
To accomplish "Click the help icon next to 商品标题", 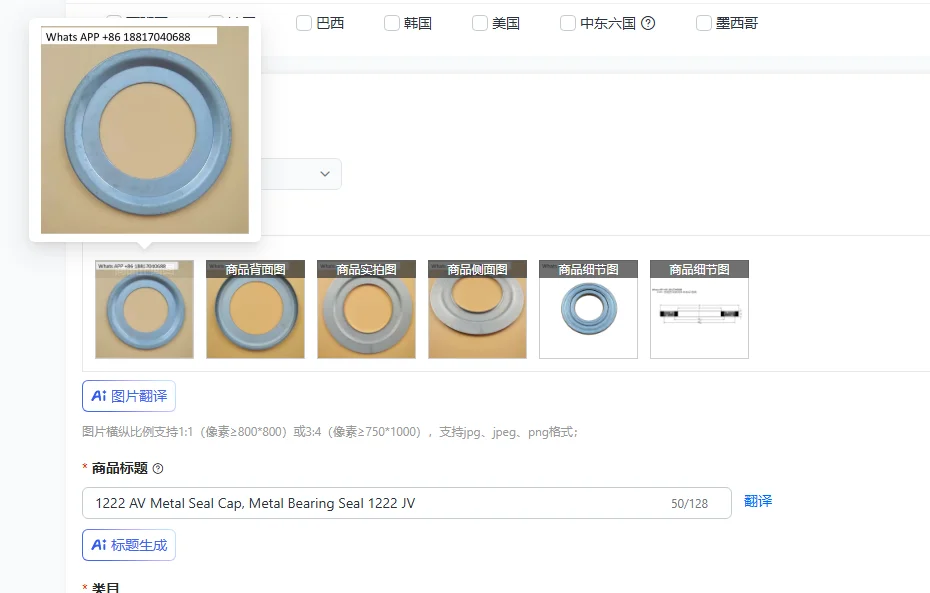I will pyautogui.click(x=156, y=467).
